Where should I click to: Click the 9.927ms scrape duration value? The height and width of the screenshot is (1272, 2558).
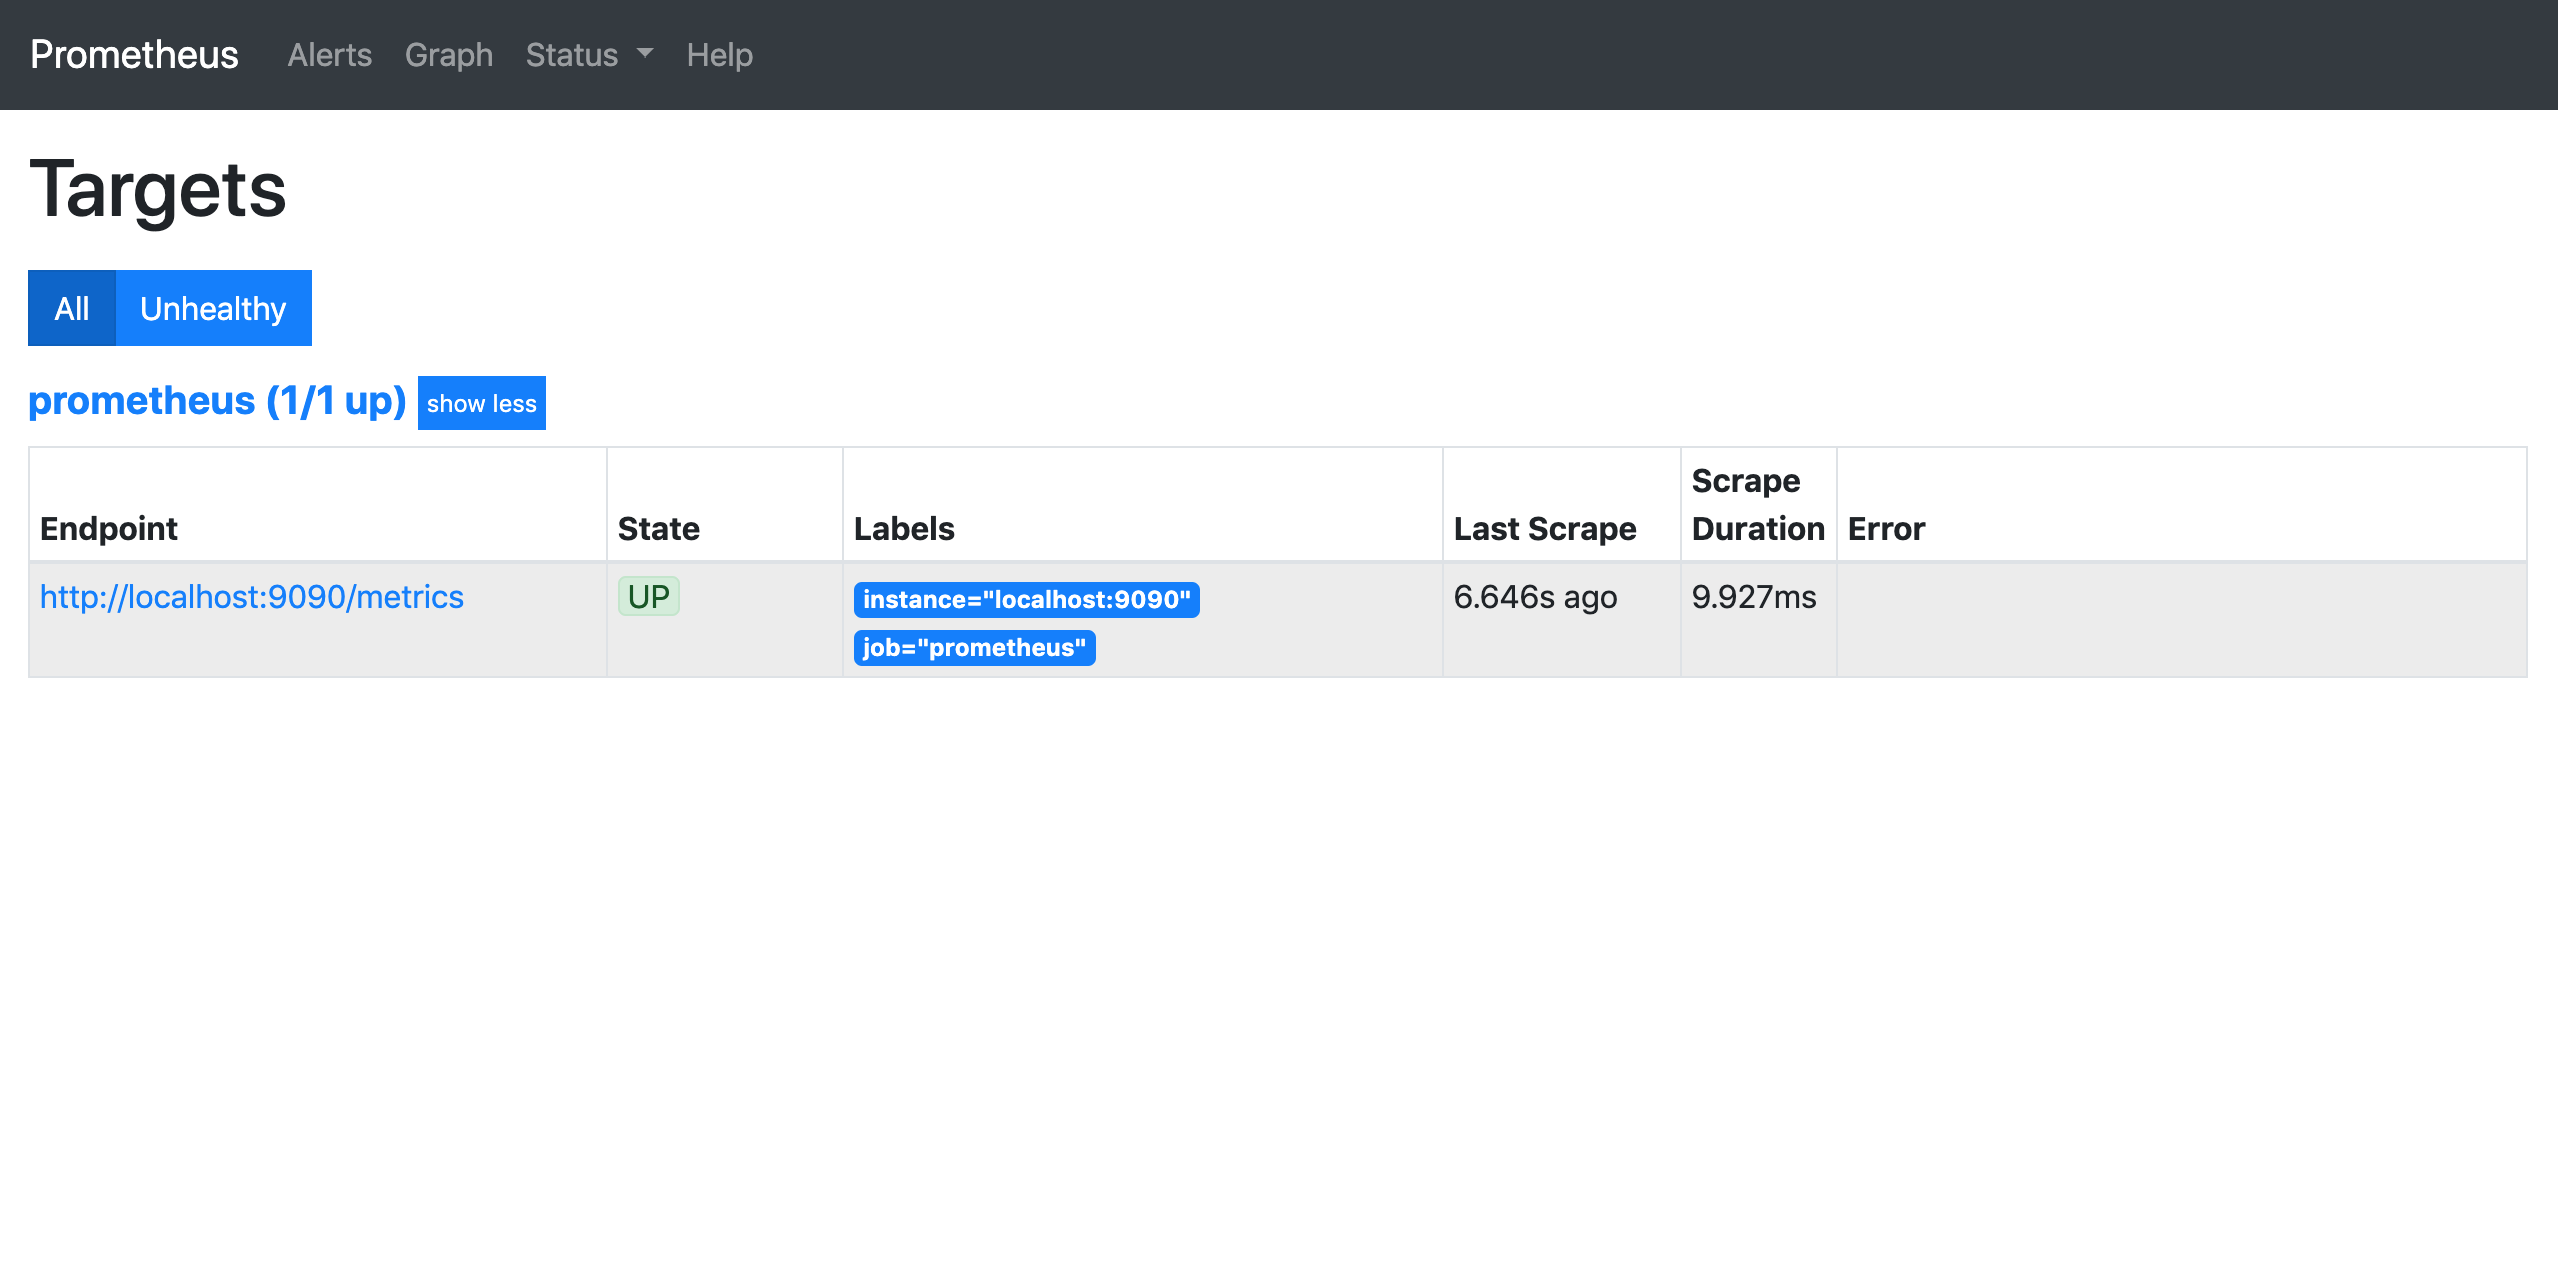pos(1753,597)
